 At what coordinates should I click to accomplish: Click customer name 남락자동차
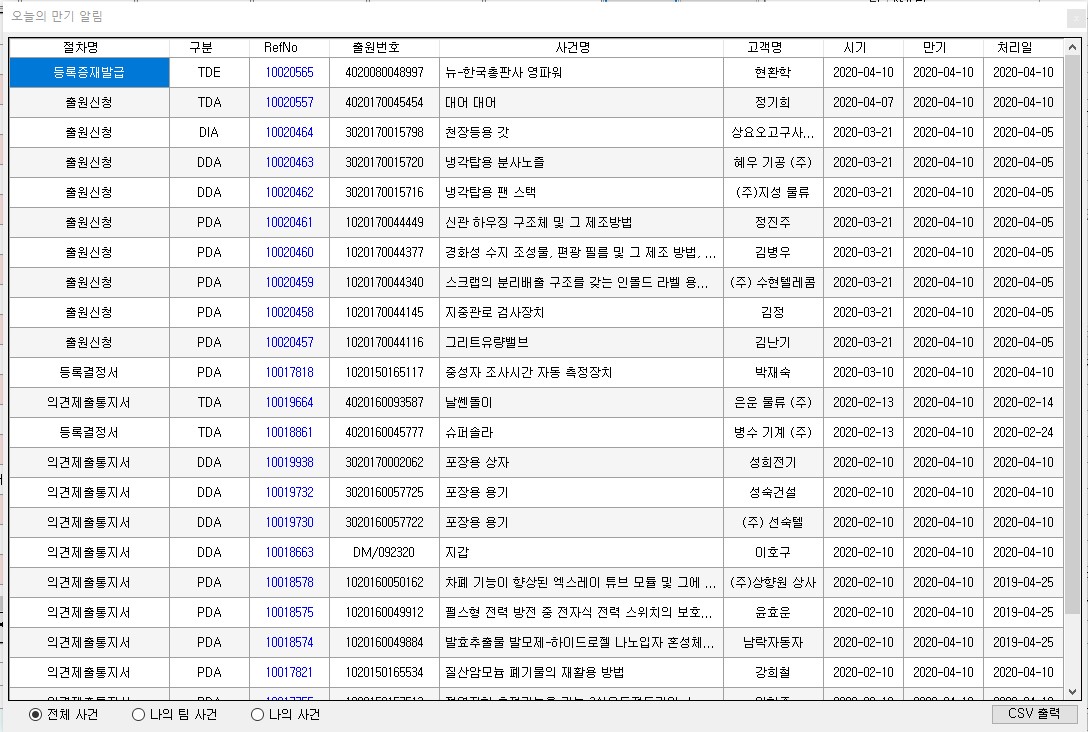point(772,642)
